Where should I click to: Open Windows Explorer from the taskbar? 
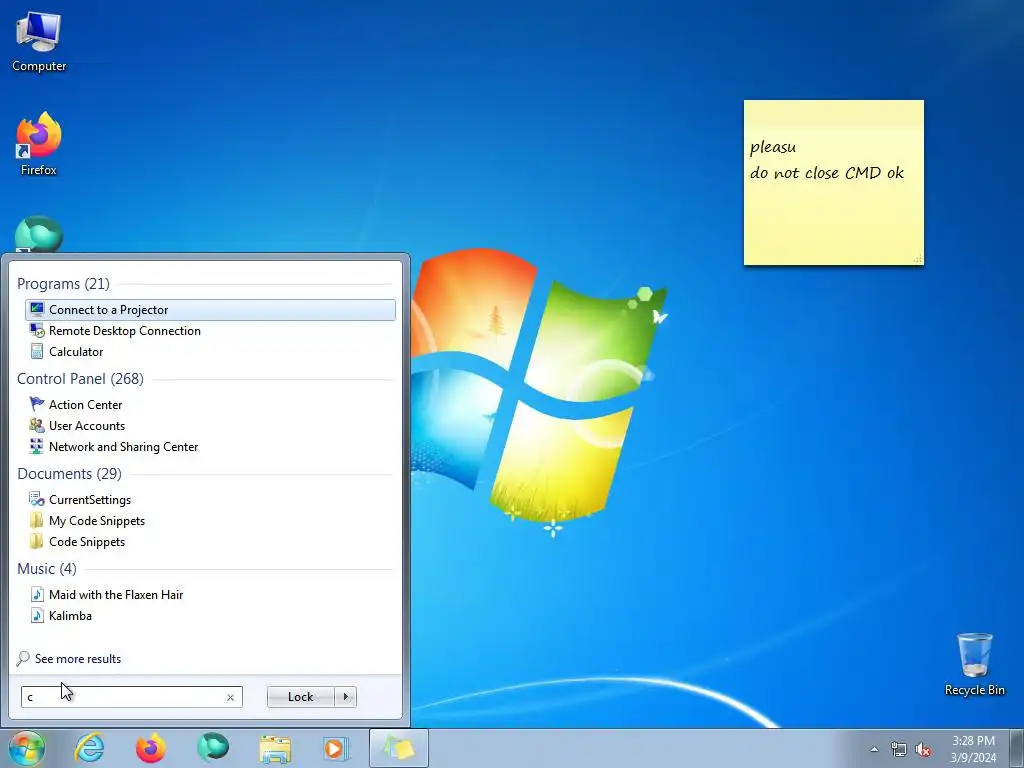[x=275, y=748]
